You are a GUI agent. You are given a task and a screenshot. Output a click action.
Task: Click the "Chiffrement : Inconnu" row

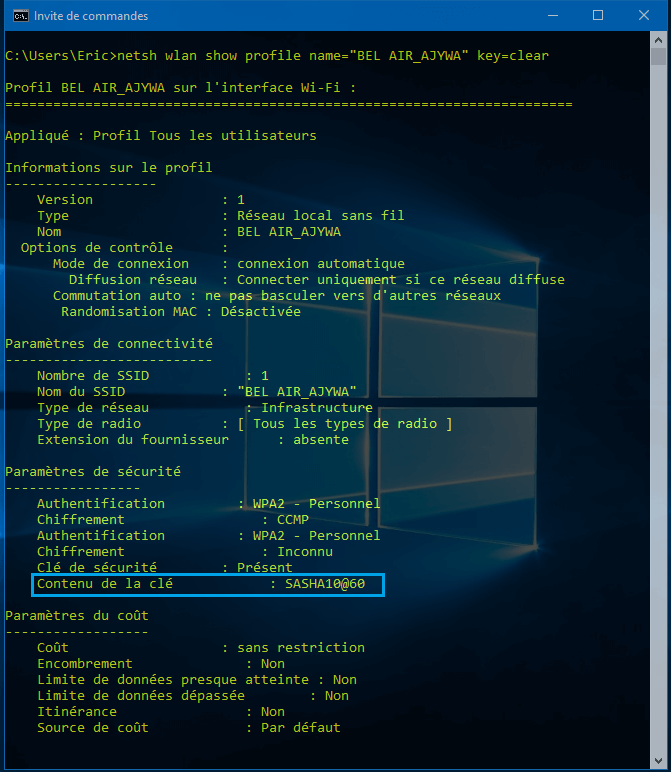185,552
